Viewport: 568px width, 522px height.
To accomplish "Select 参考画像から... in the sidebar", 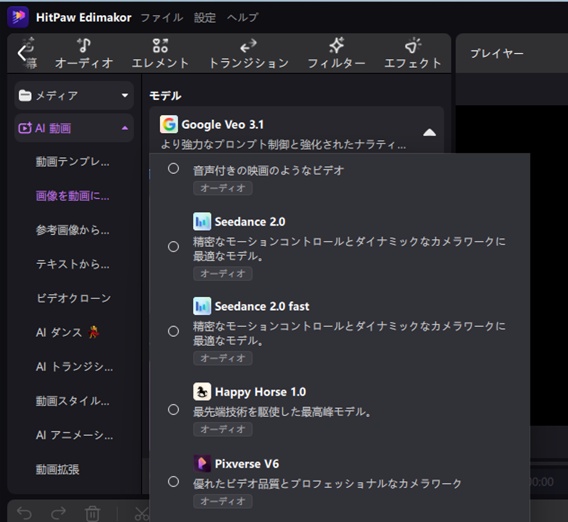I will (x=72, y=230).
